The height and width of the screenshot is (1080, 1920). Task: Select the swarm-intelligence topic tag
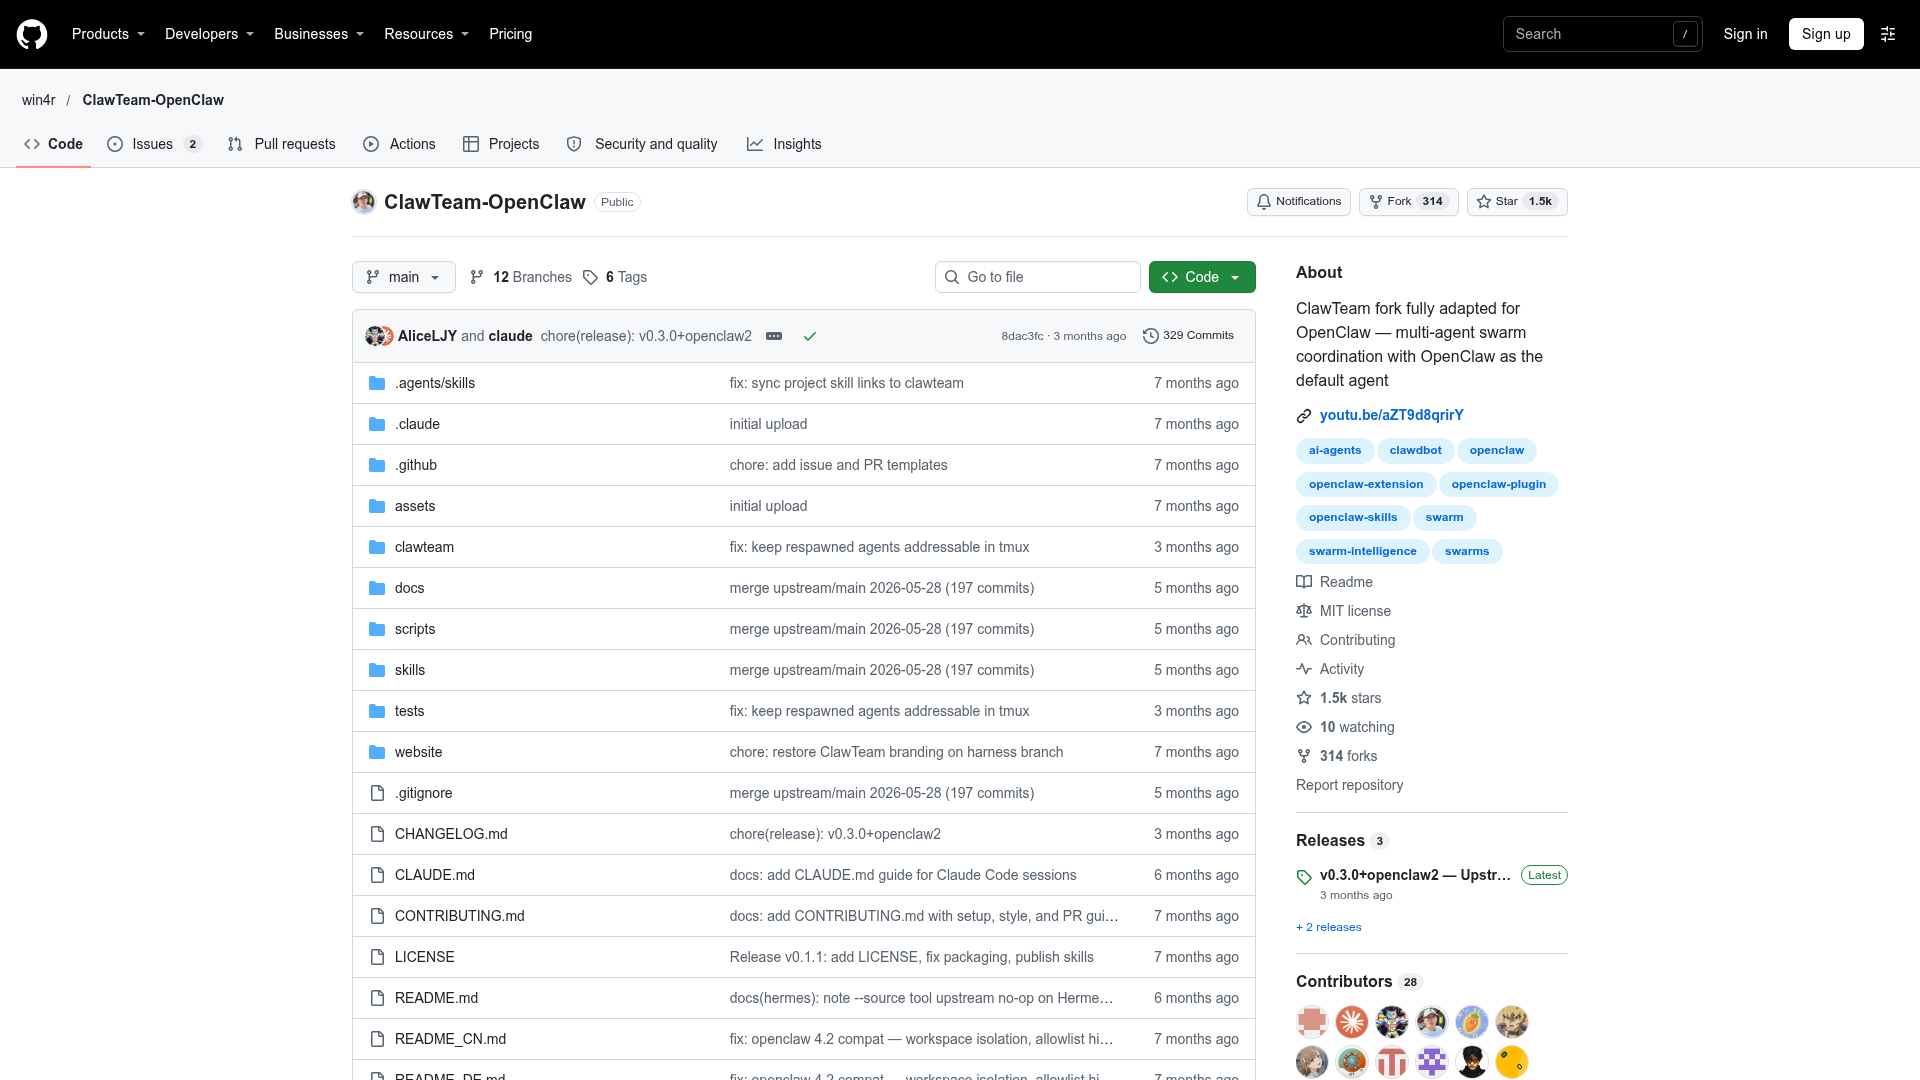pos(1362,551)
